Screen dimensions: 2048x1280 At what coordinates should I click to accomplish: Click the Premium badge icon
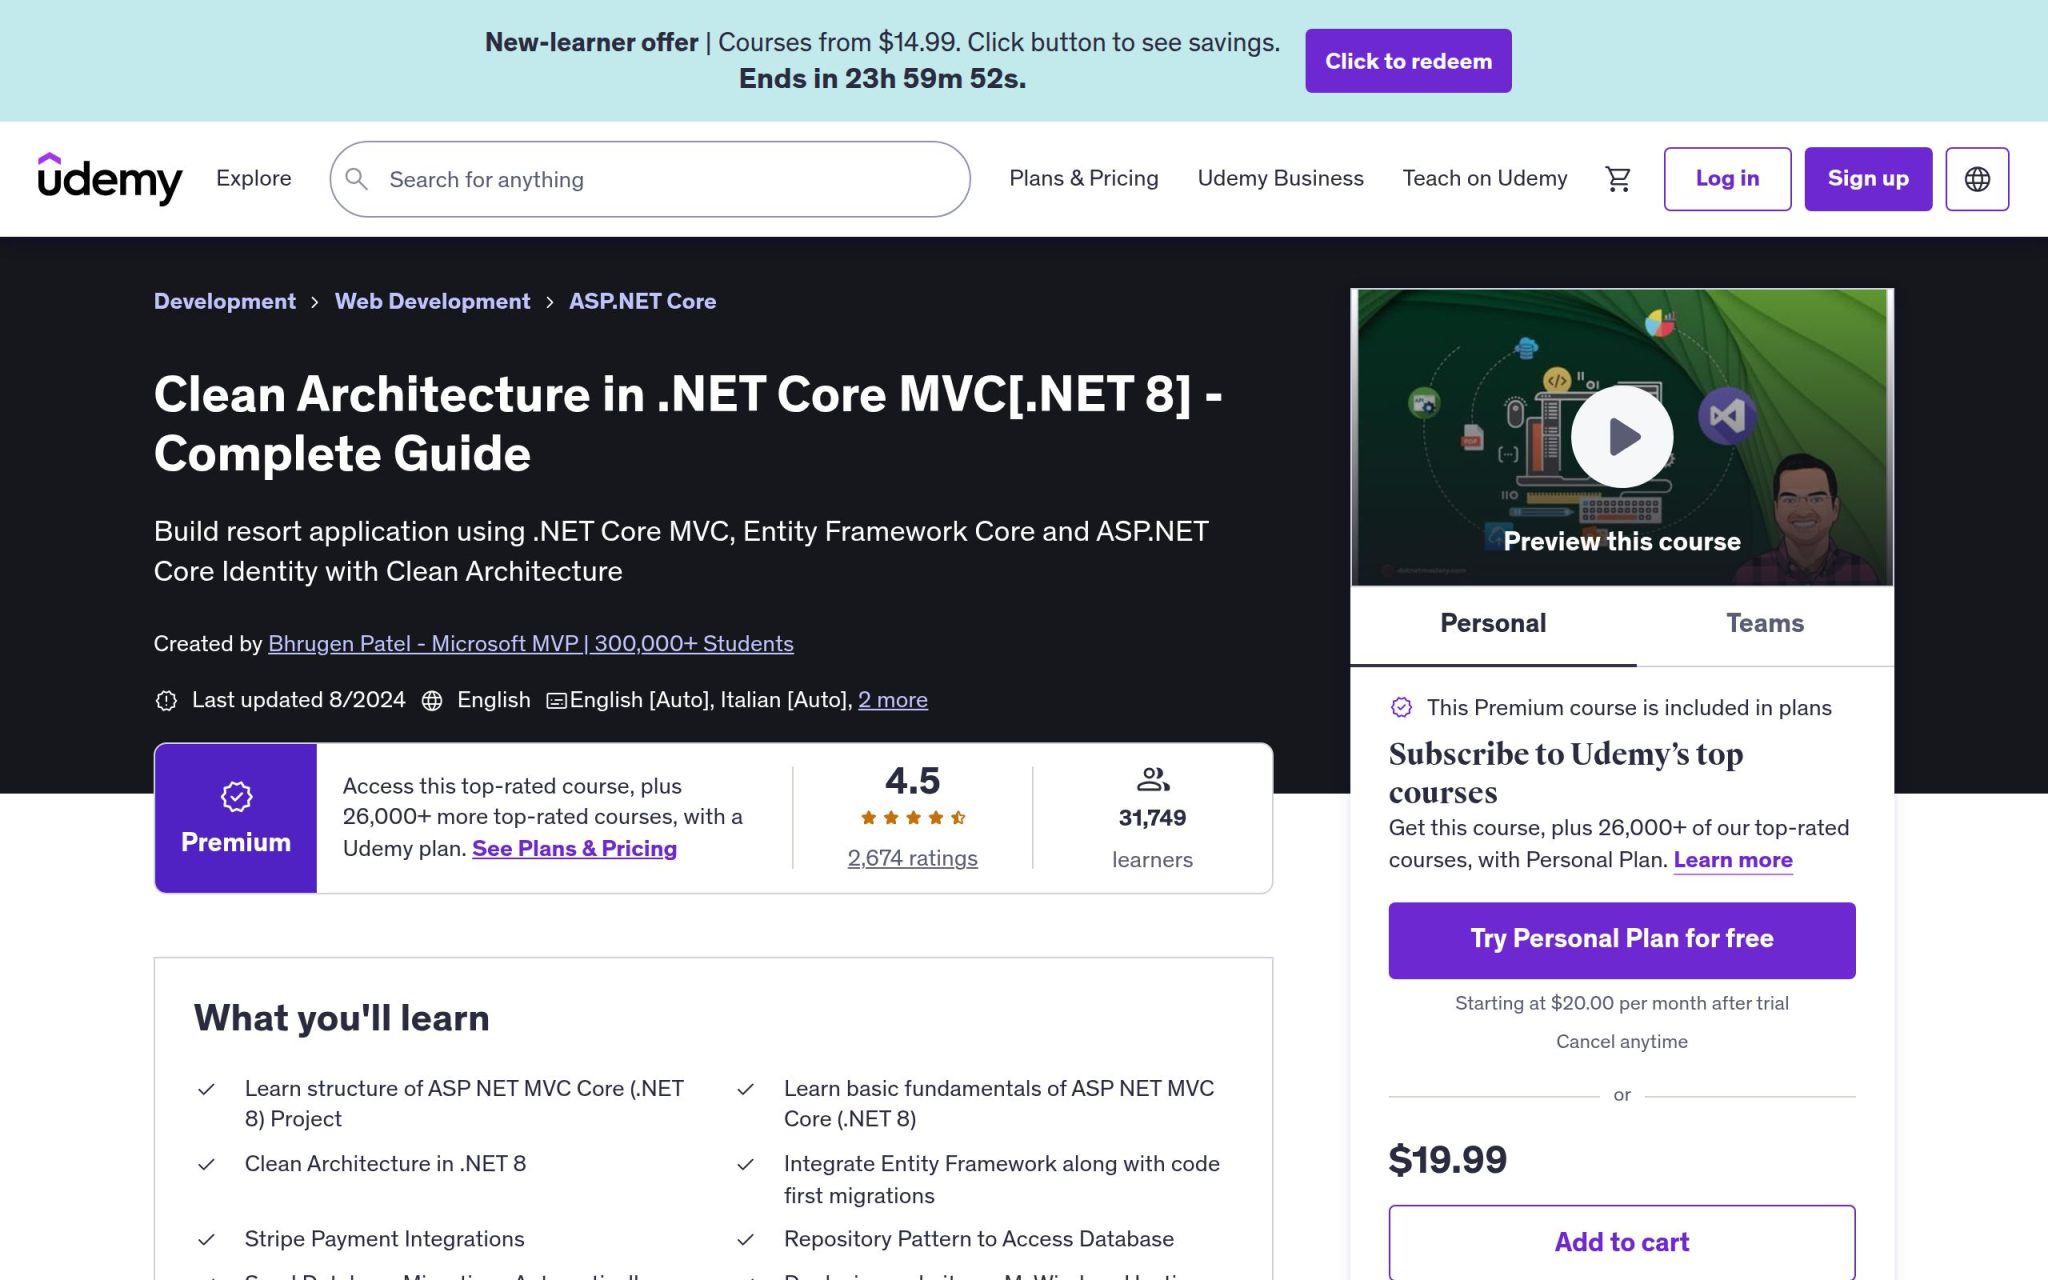point(235,797)
